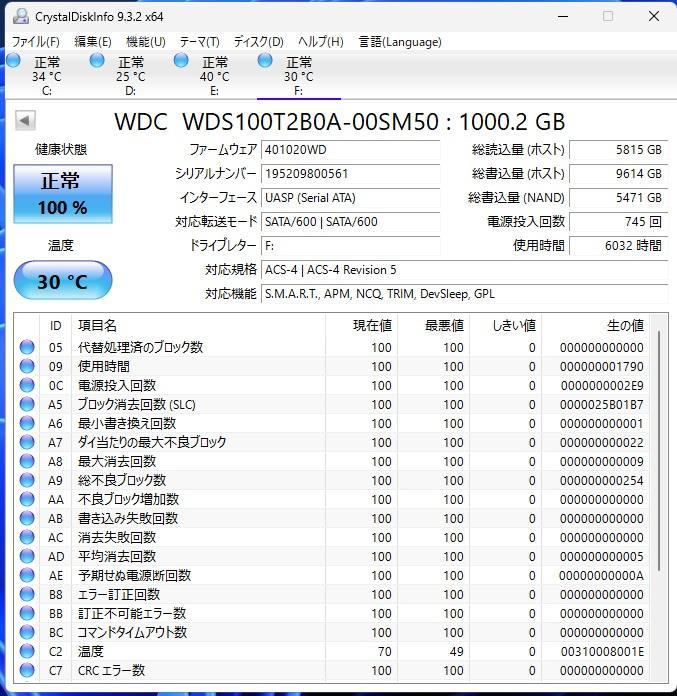Click the CrystalDiskInfo title bar icon

coord(20,16)
